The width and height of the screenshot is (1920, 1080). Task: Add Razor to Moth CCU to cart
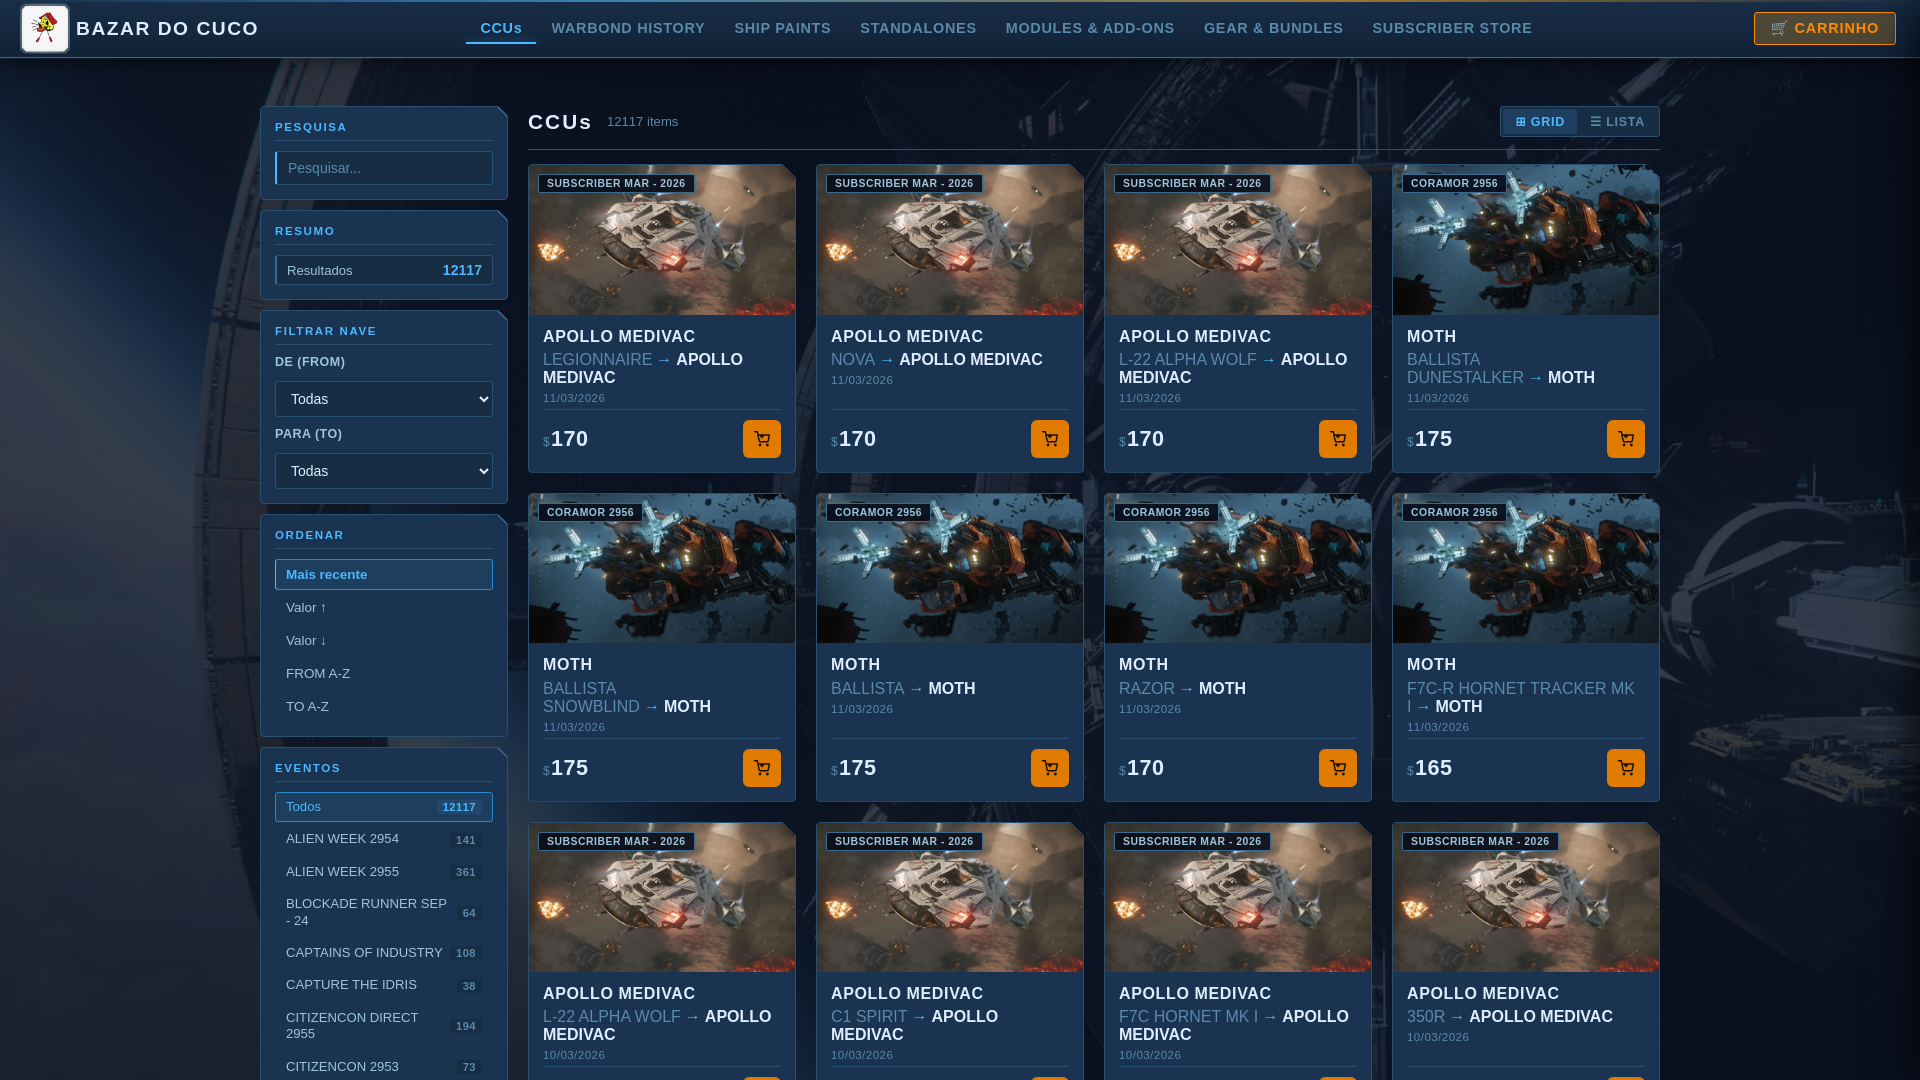point(1338,768)
